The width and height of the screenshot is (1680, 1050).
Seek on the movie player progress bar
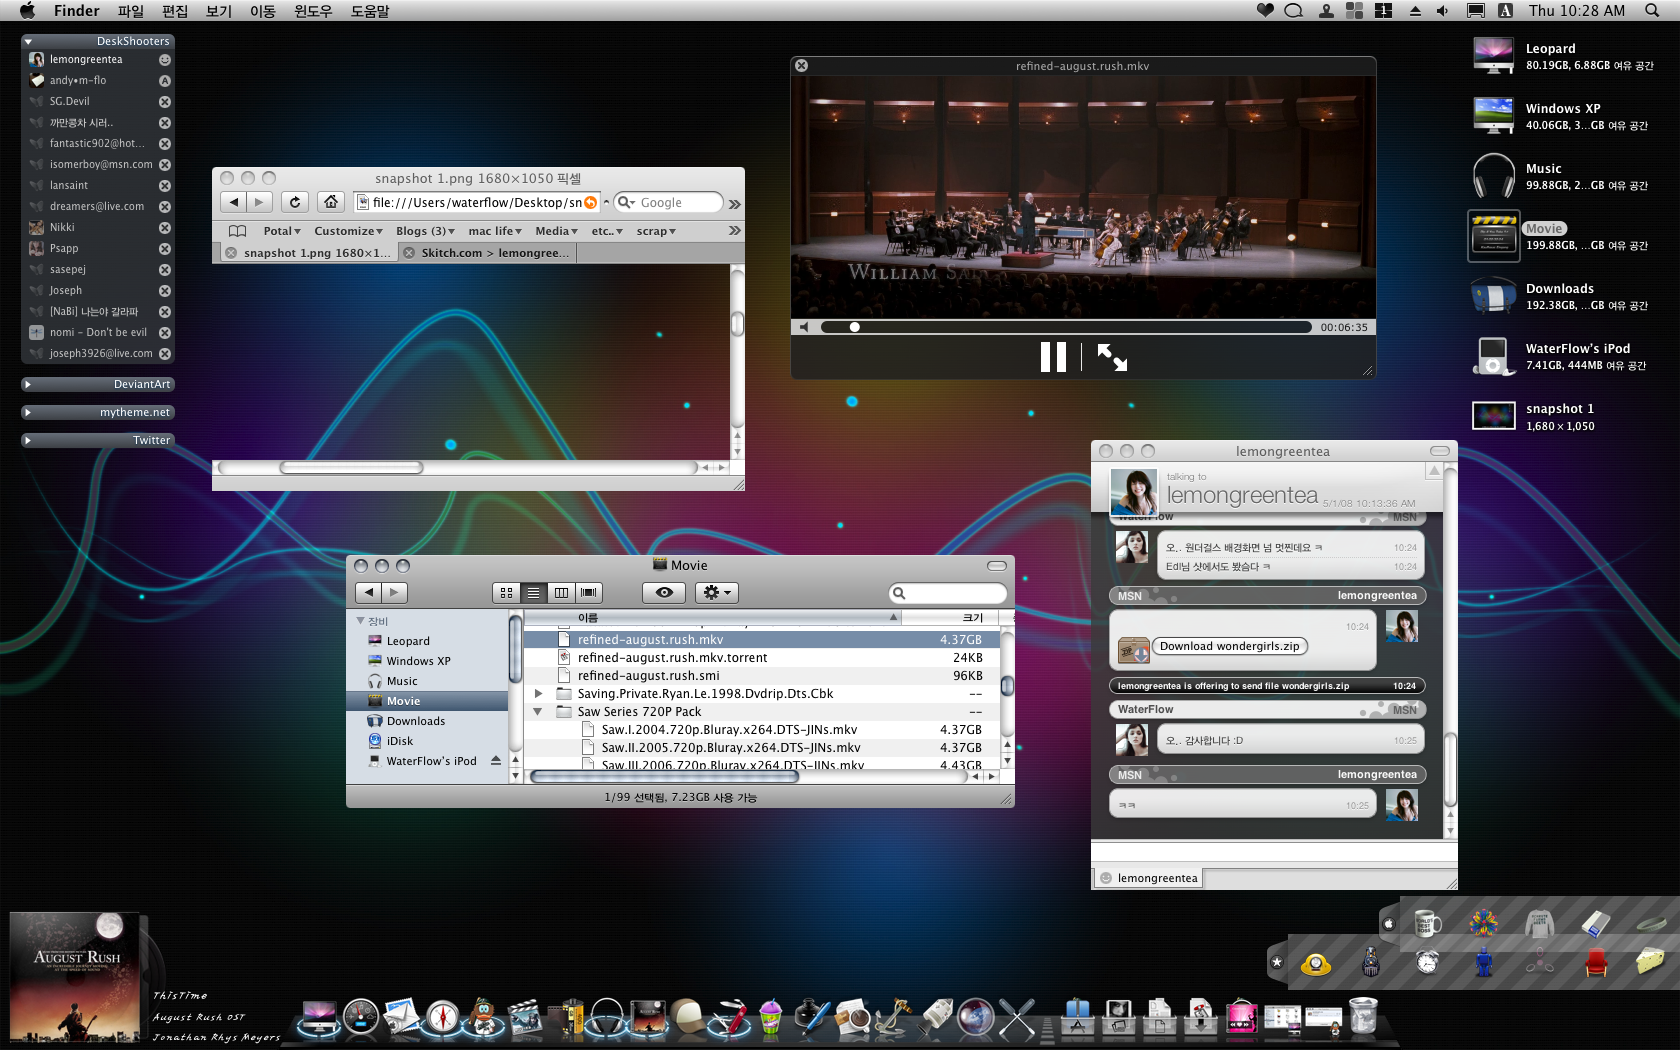pyautogui.click(x=1066, y=327)
